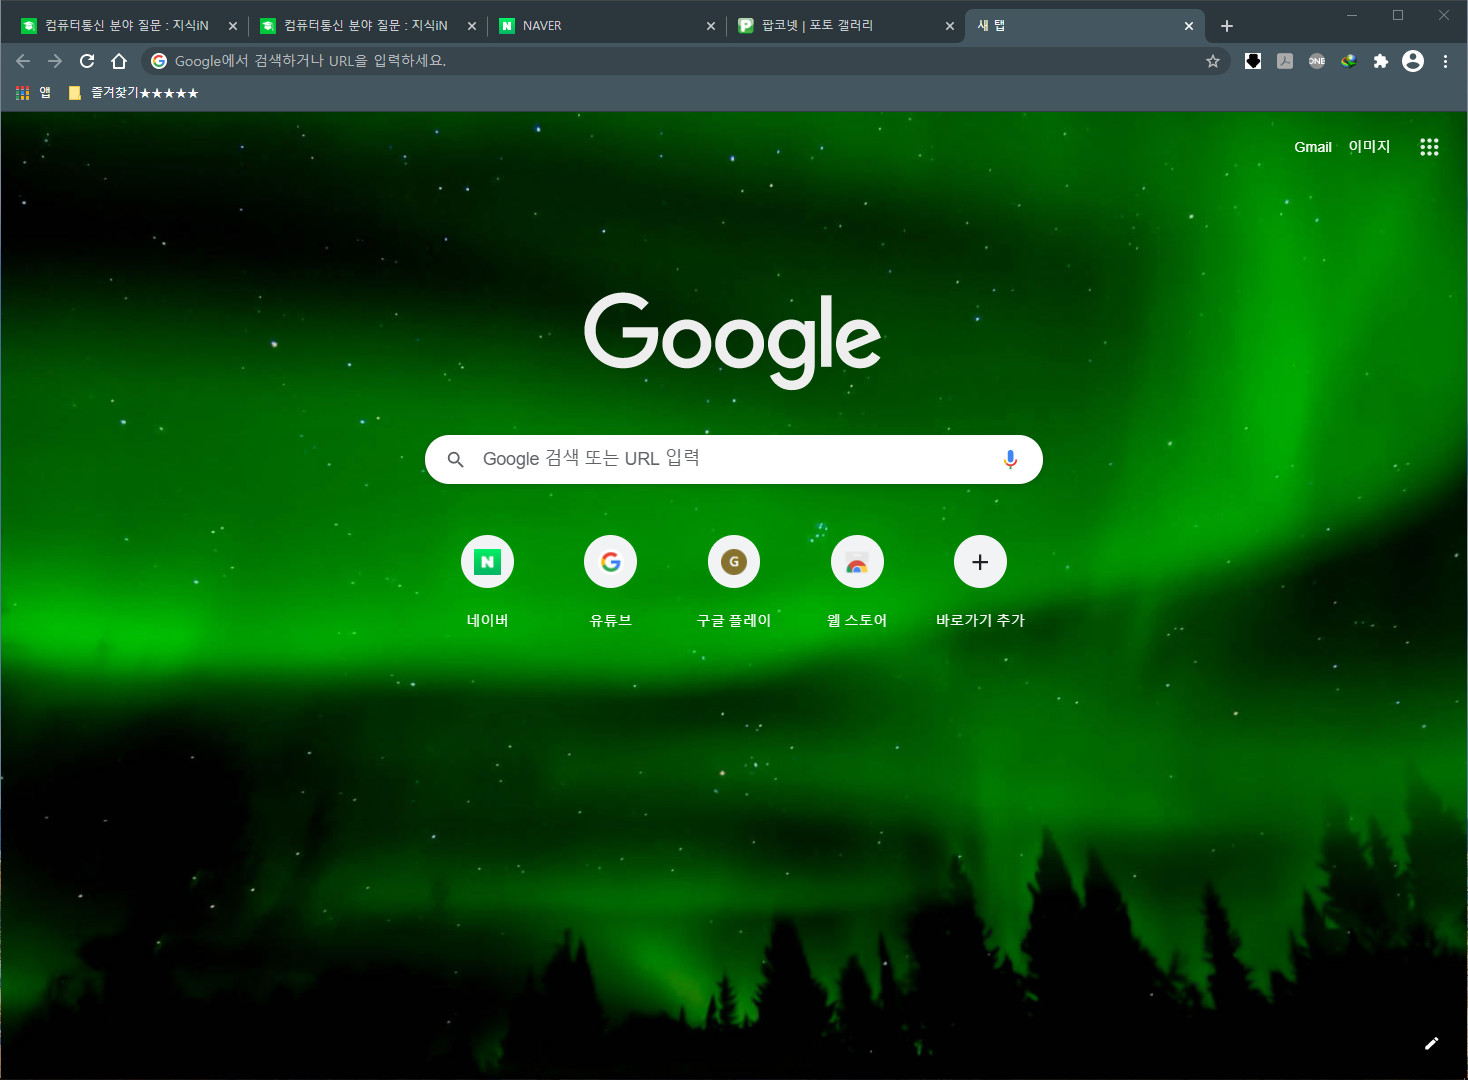The height and width of the screenshot is (1080, 1468).
Task: Minimize the Chrome window
Action: pyautogui.click(x=1352, y=15)
